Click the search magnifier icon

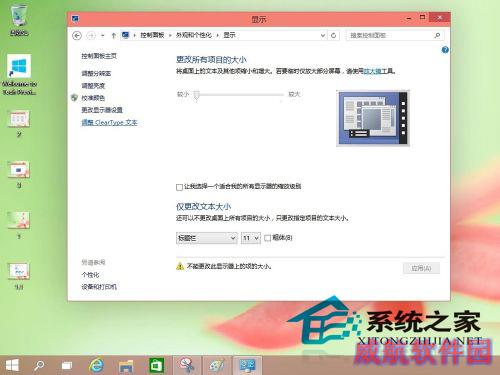(x=437, y=35)
